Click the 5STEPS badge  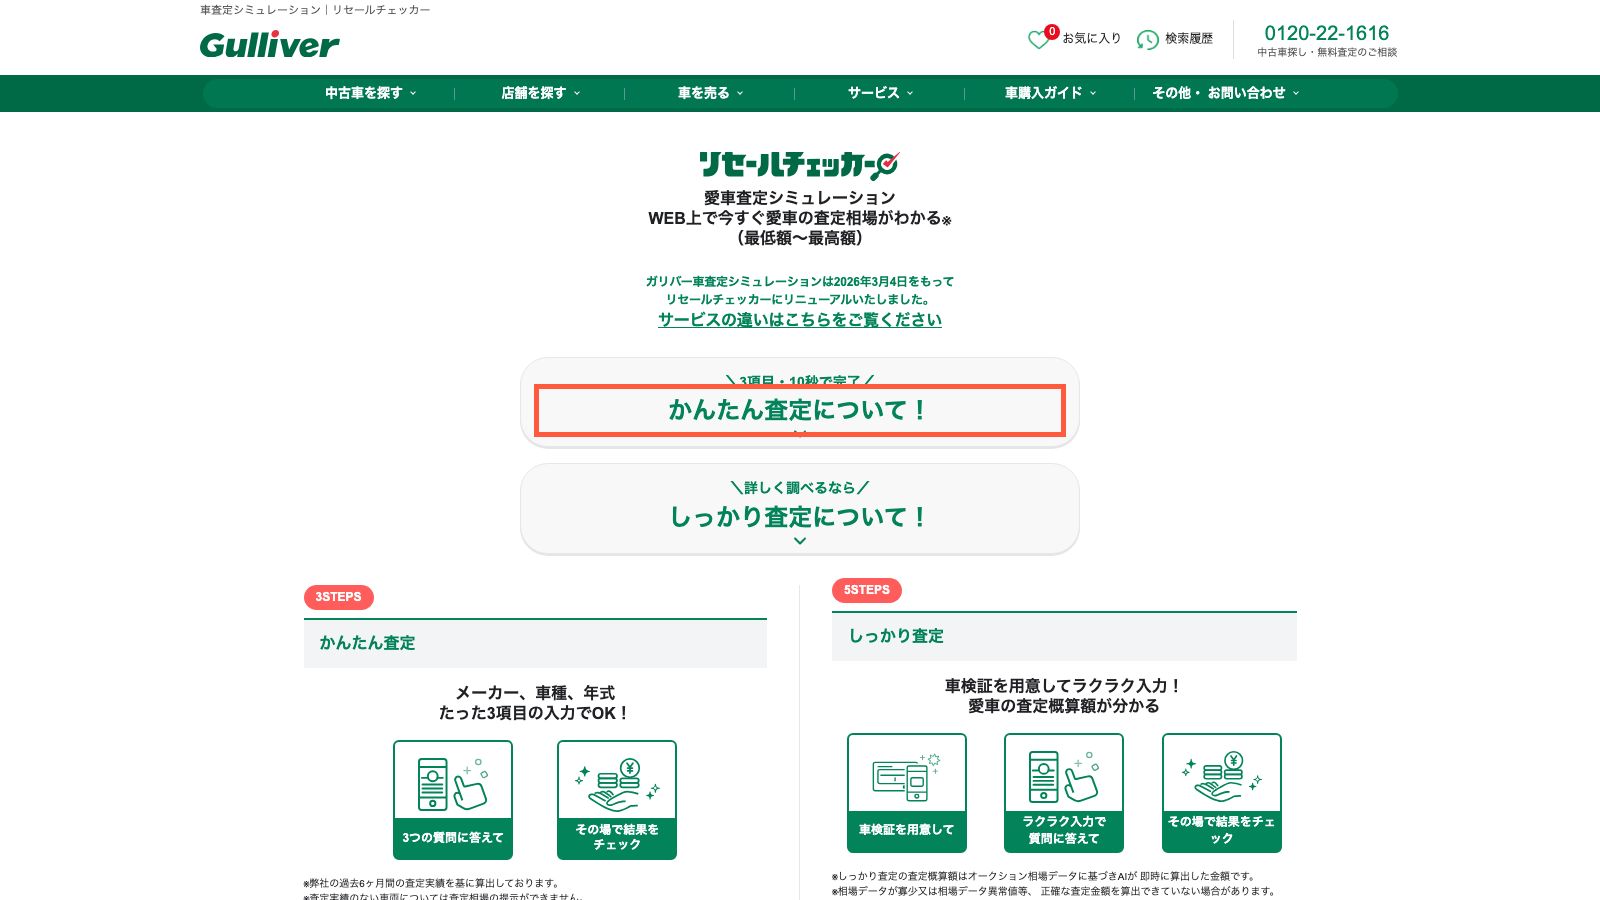point(867,590)
